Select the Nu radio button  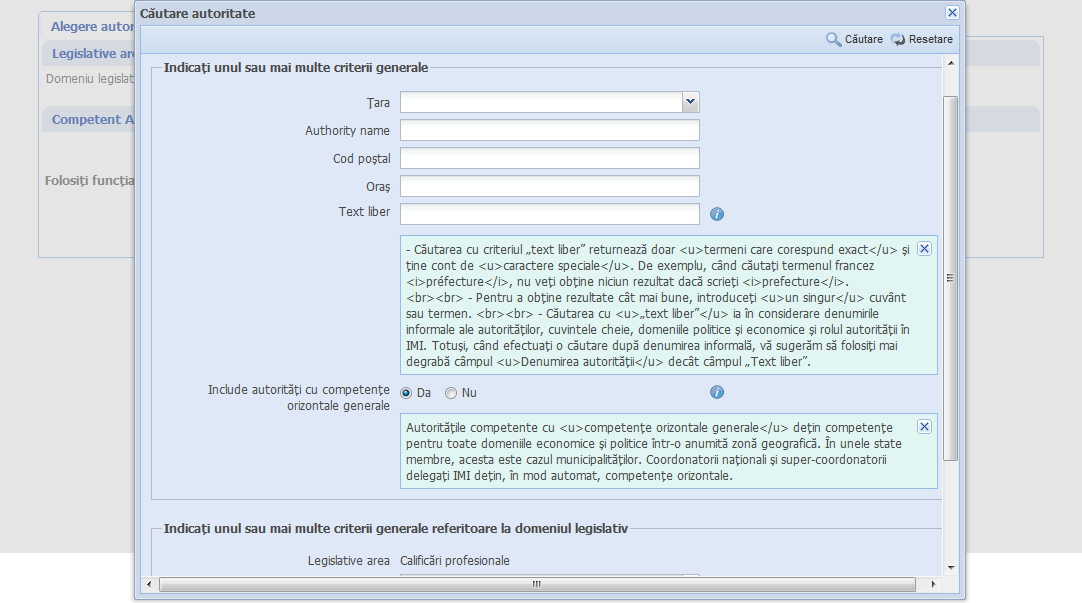tap(451, 393)
